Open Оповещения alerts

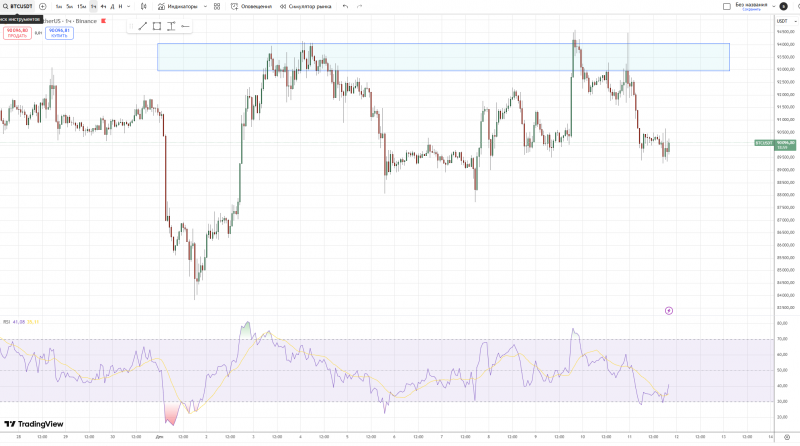tap(252, 7)
